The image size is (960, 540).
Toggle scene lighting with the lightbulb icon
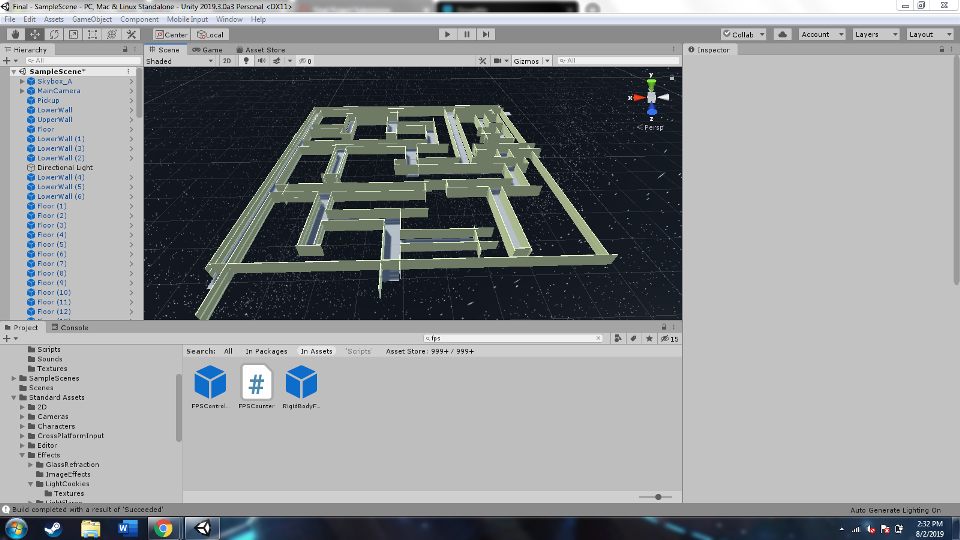[x=245, y=61]
